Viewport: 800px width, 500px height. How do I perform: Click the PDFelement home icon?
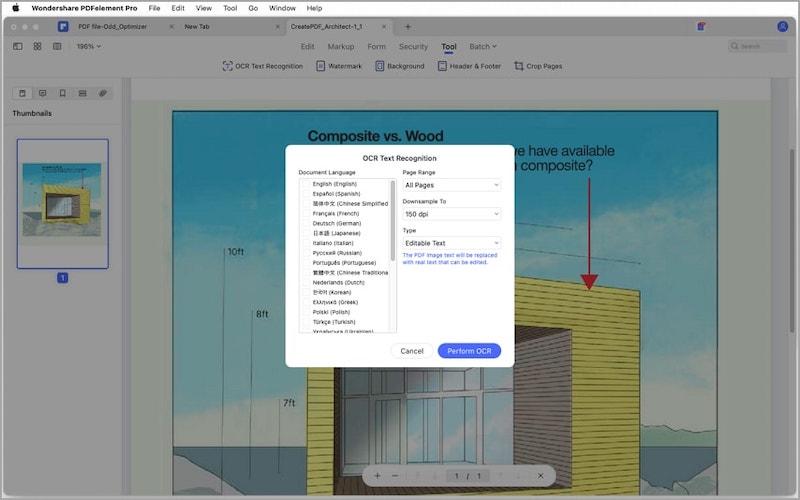pyautogui.click(x=63, y=27)
